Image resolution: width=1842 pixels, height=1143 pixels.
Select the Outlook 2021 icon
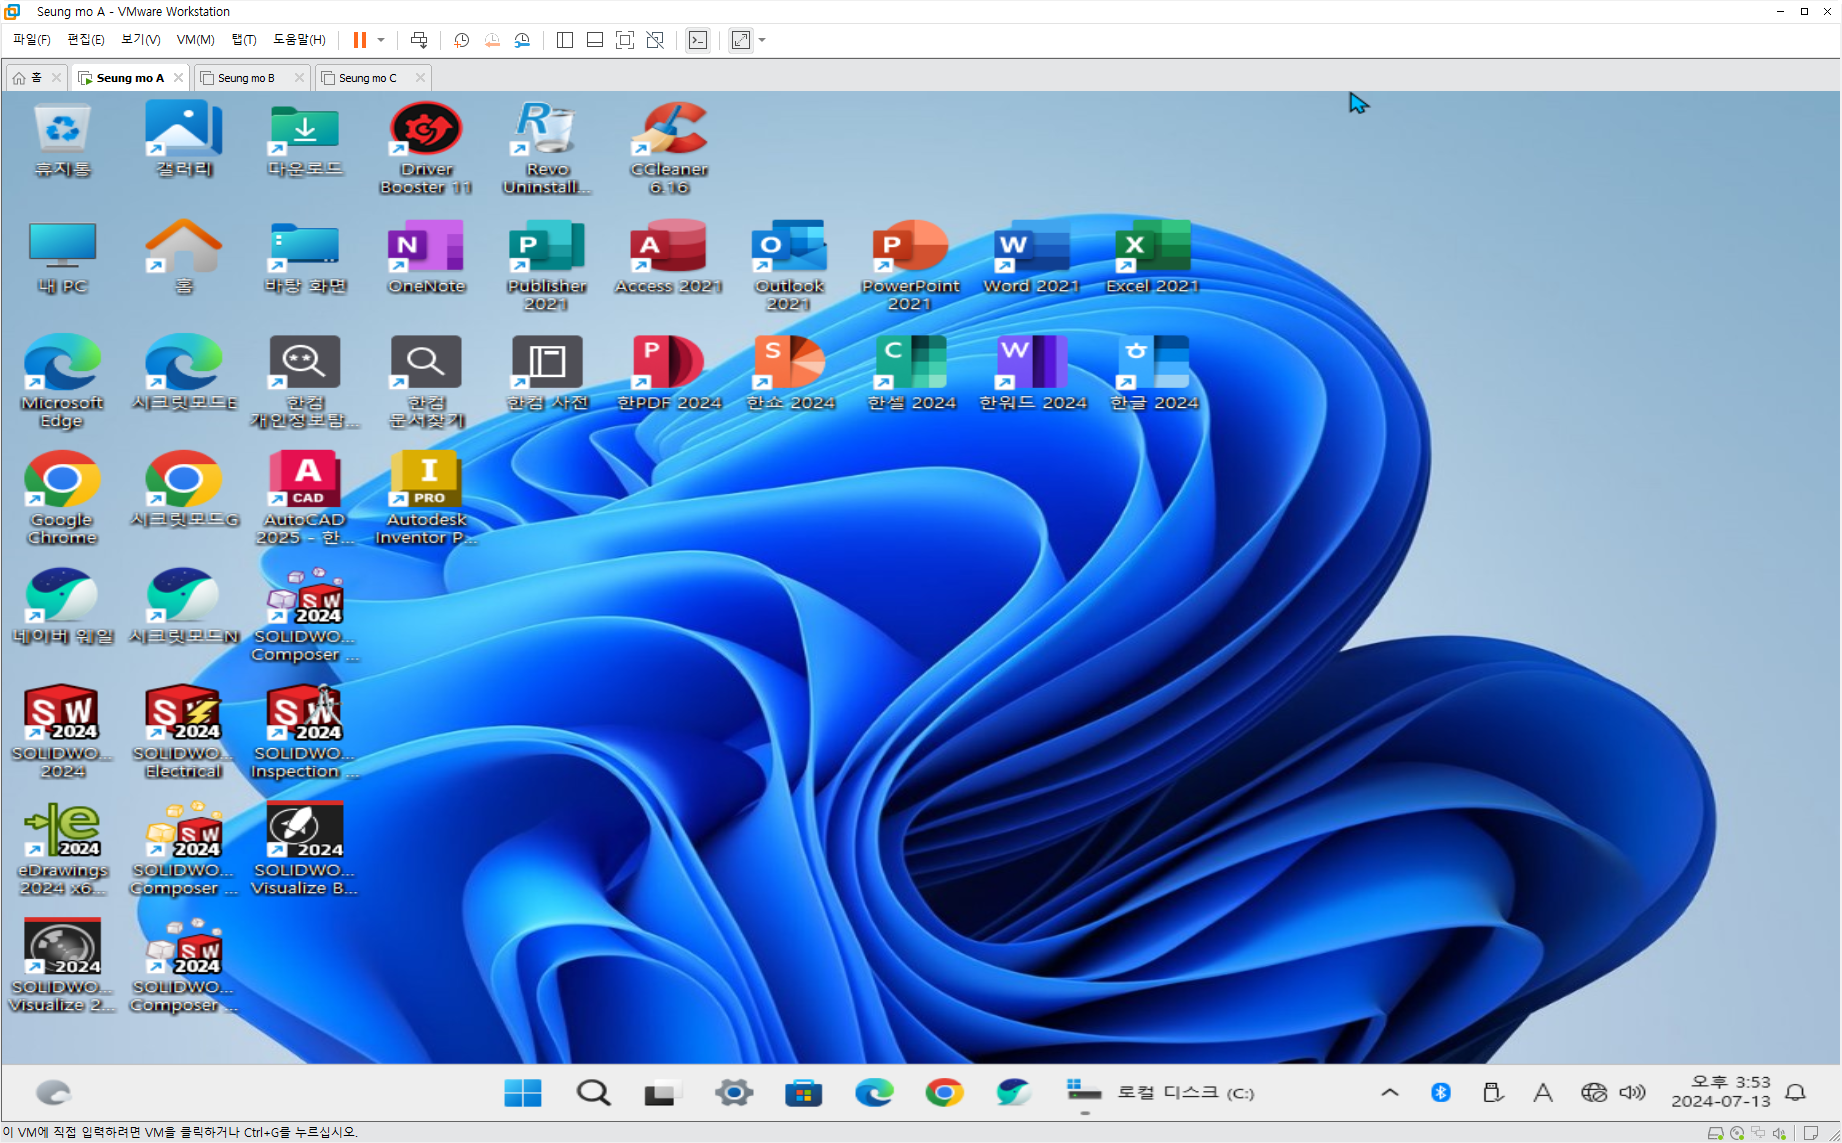click(x=790, y=265)
